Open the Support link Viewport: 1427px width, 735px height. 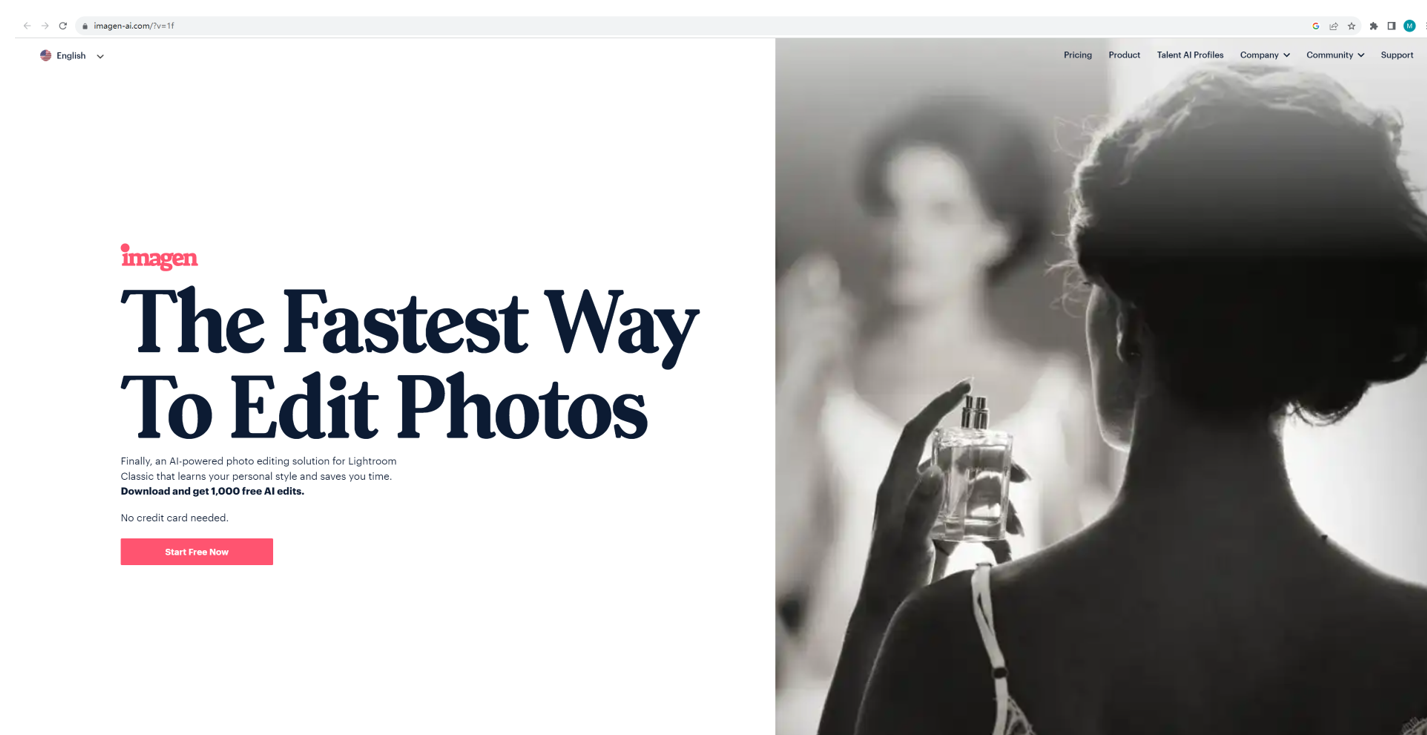tap(1397, 55)
